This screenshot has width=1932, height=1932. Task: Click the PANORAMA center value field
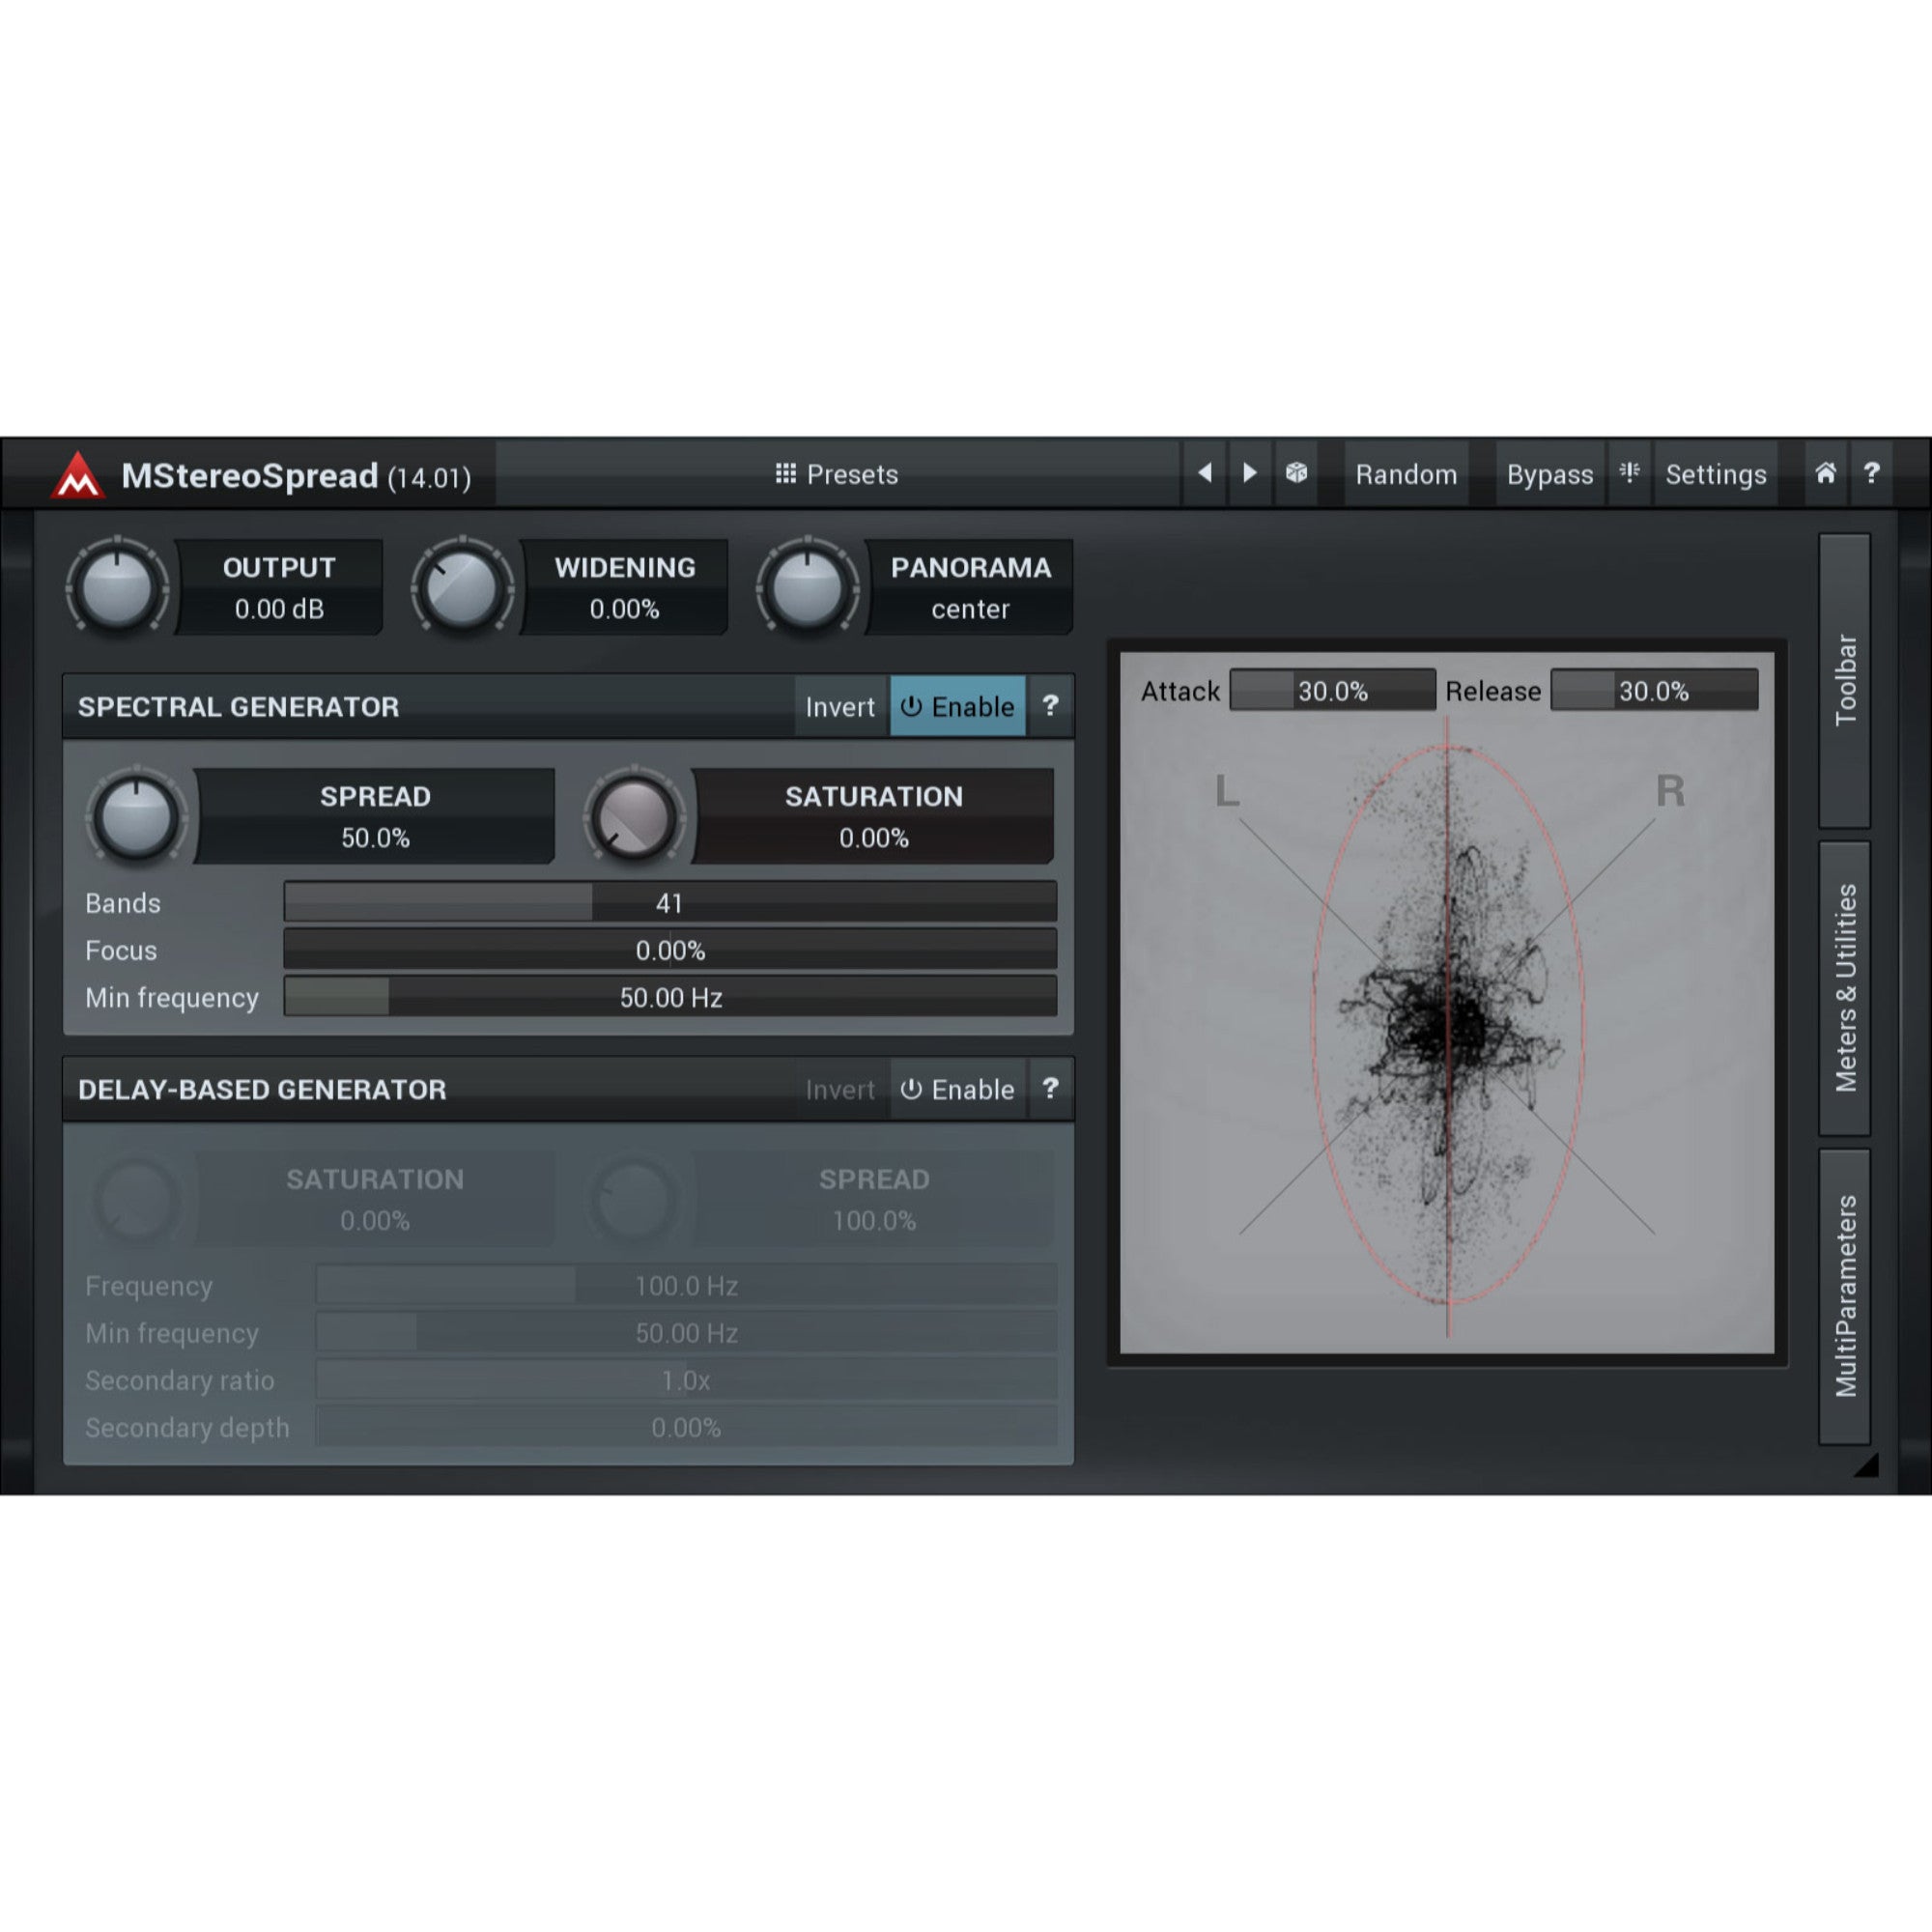point(970,587)
